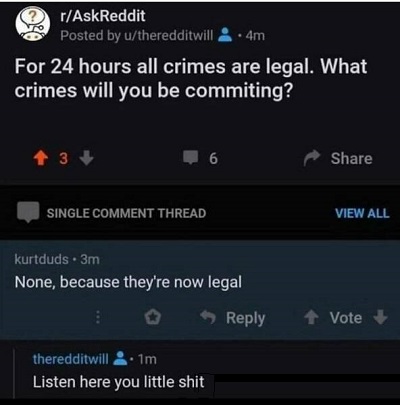Open kurtduds' user profile
The width and height of the screenshot is (400, 405).
point(42,259)
